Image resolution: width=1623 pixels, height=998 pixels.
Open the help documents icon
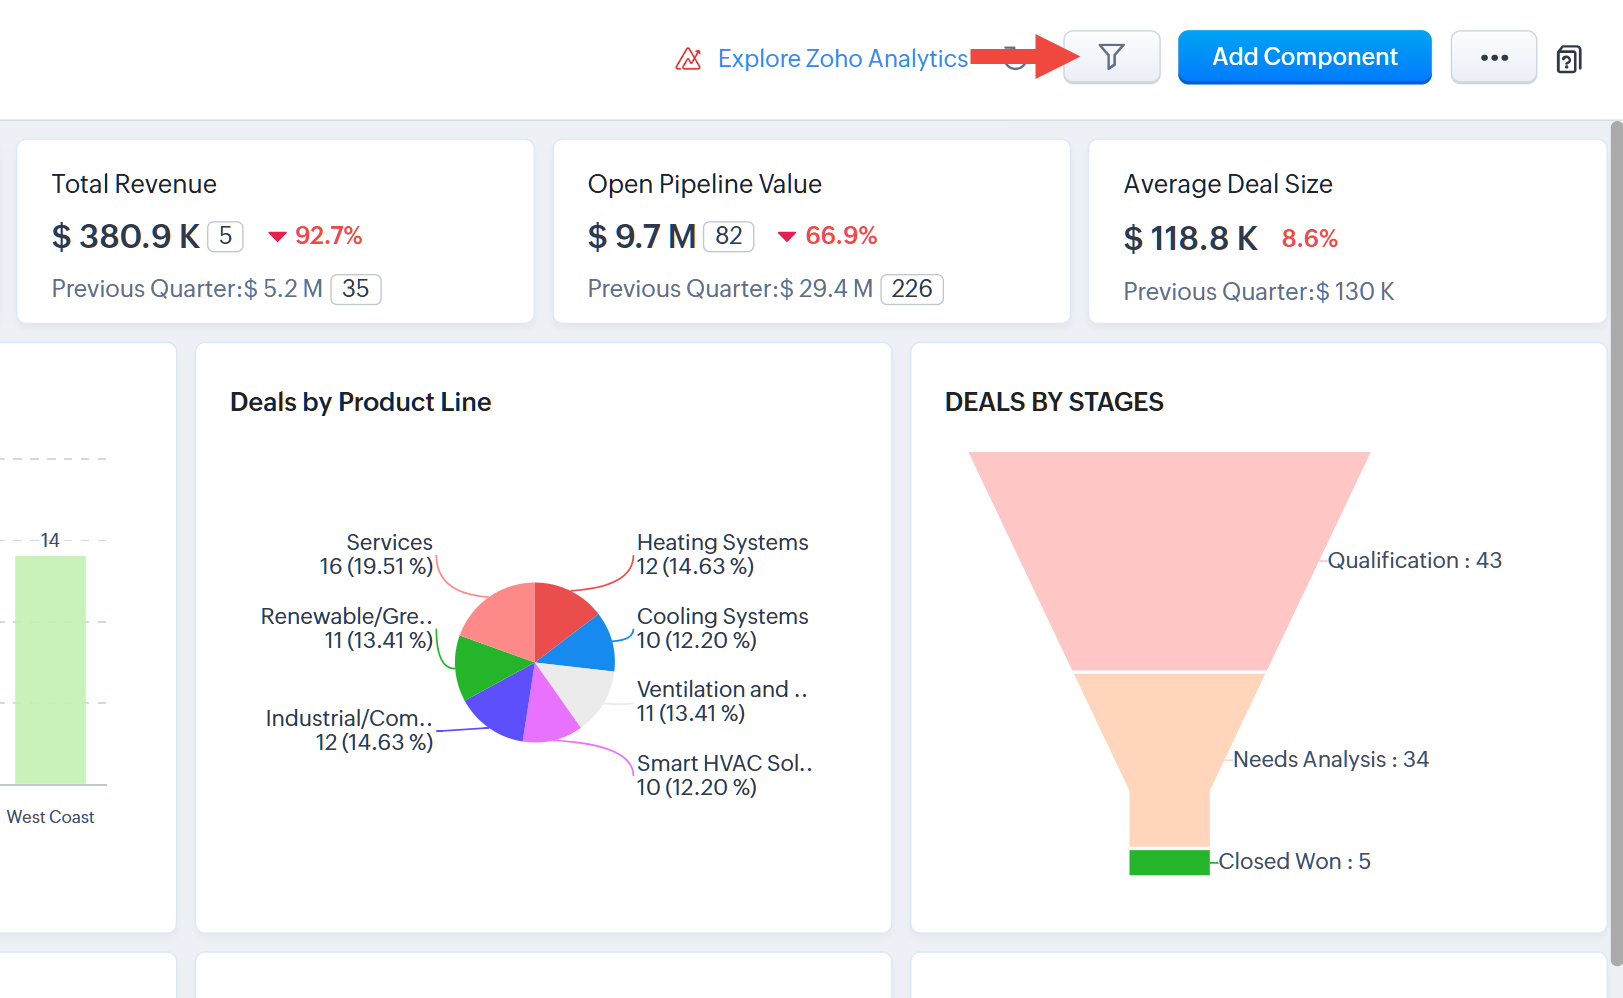point(1568,59)
